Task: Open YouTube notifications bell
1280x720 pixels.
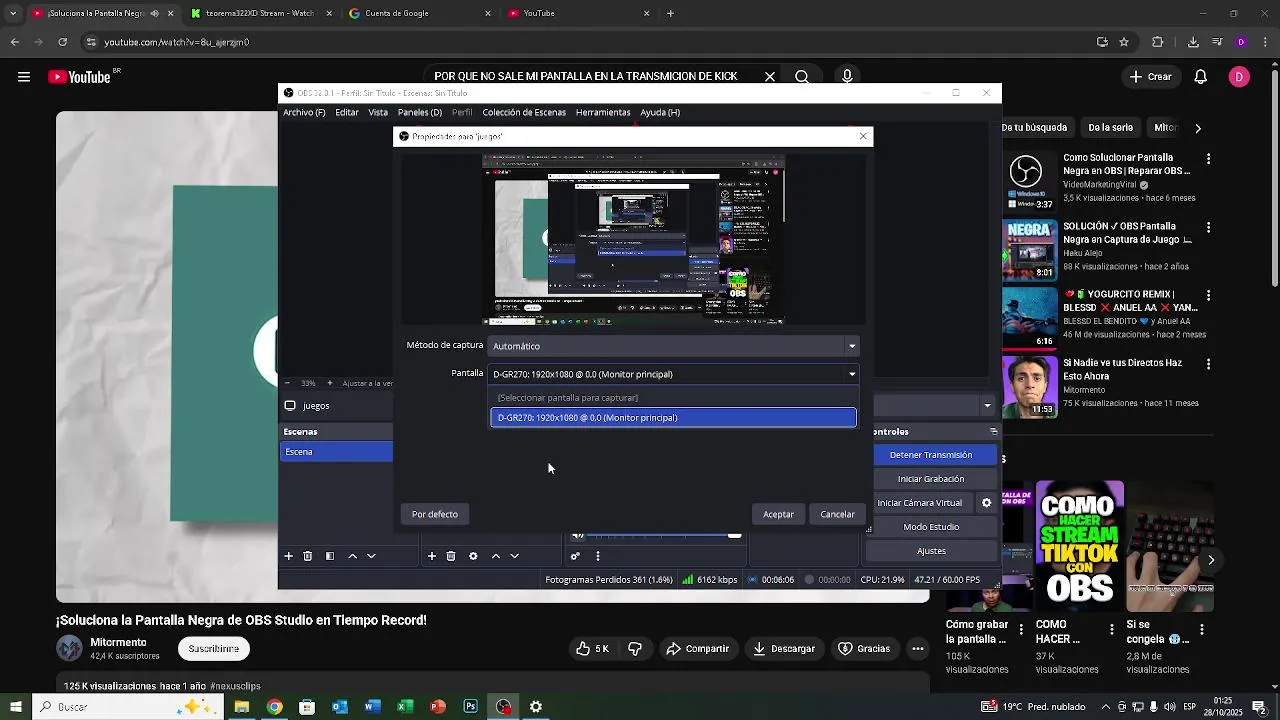Action: click(x=1201, y=77)
